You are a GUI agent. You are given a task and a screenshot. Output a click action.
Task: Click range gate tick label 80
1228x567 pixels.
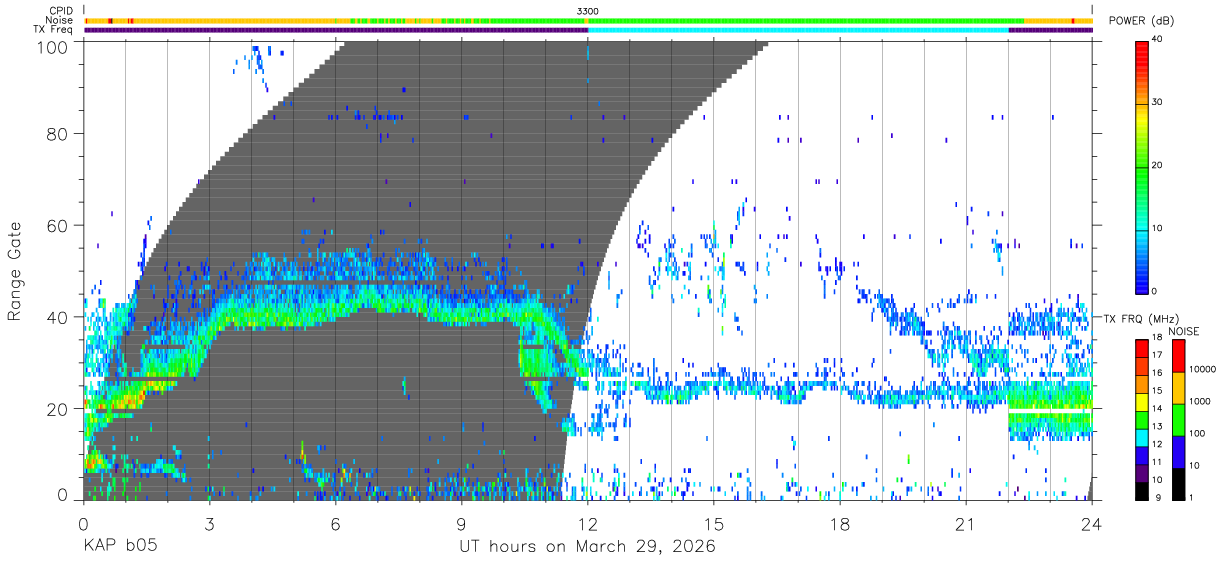point(57,133)
